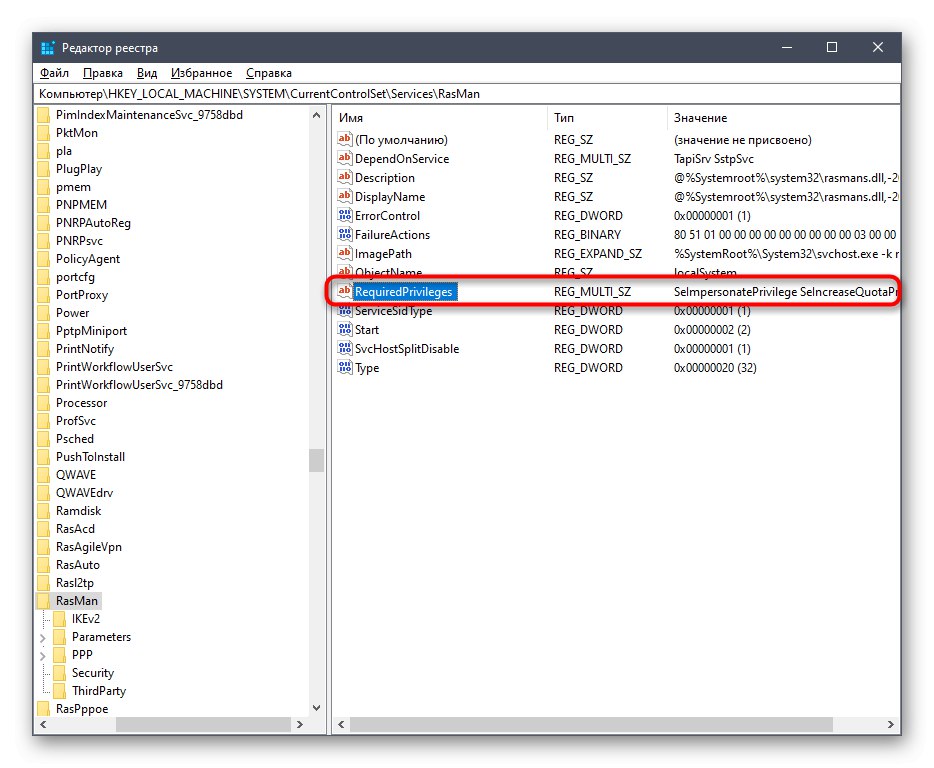The height and width of the screenshot is (768, 934).
Task: Click the values pane horizontal scroll-left arrow
Action: 341,725
